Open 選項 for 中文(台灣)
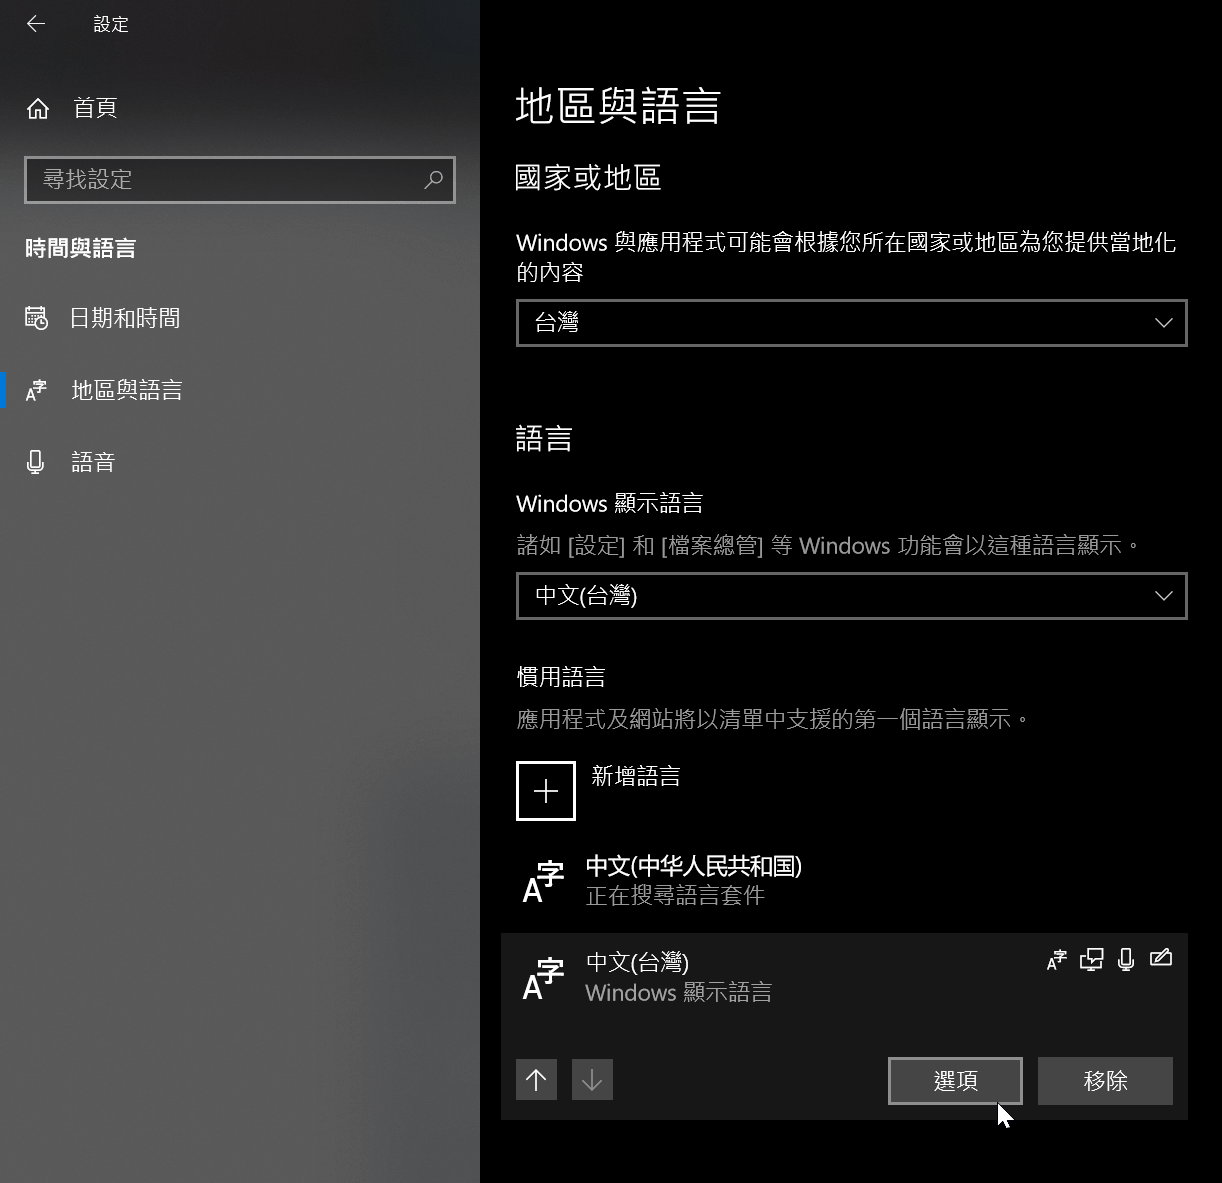The height and width of the screenshot is (1183, 1222). pos(955,1081)
